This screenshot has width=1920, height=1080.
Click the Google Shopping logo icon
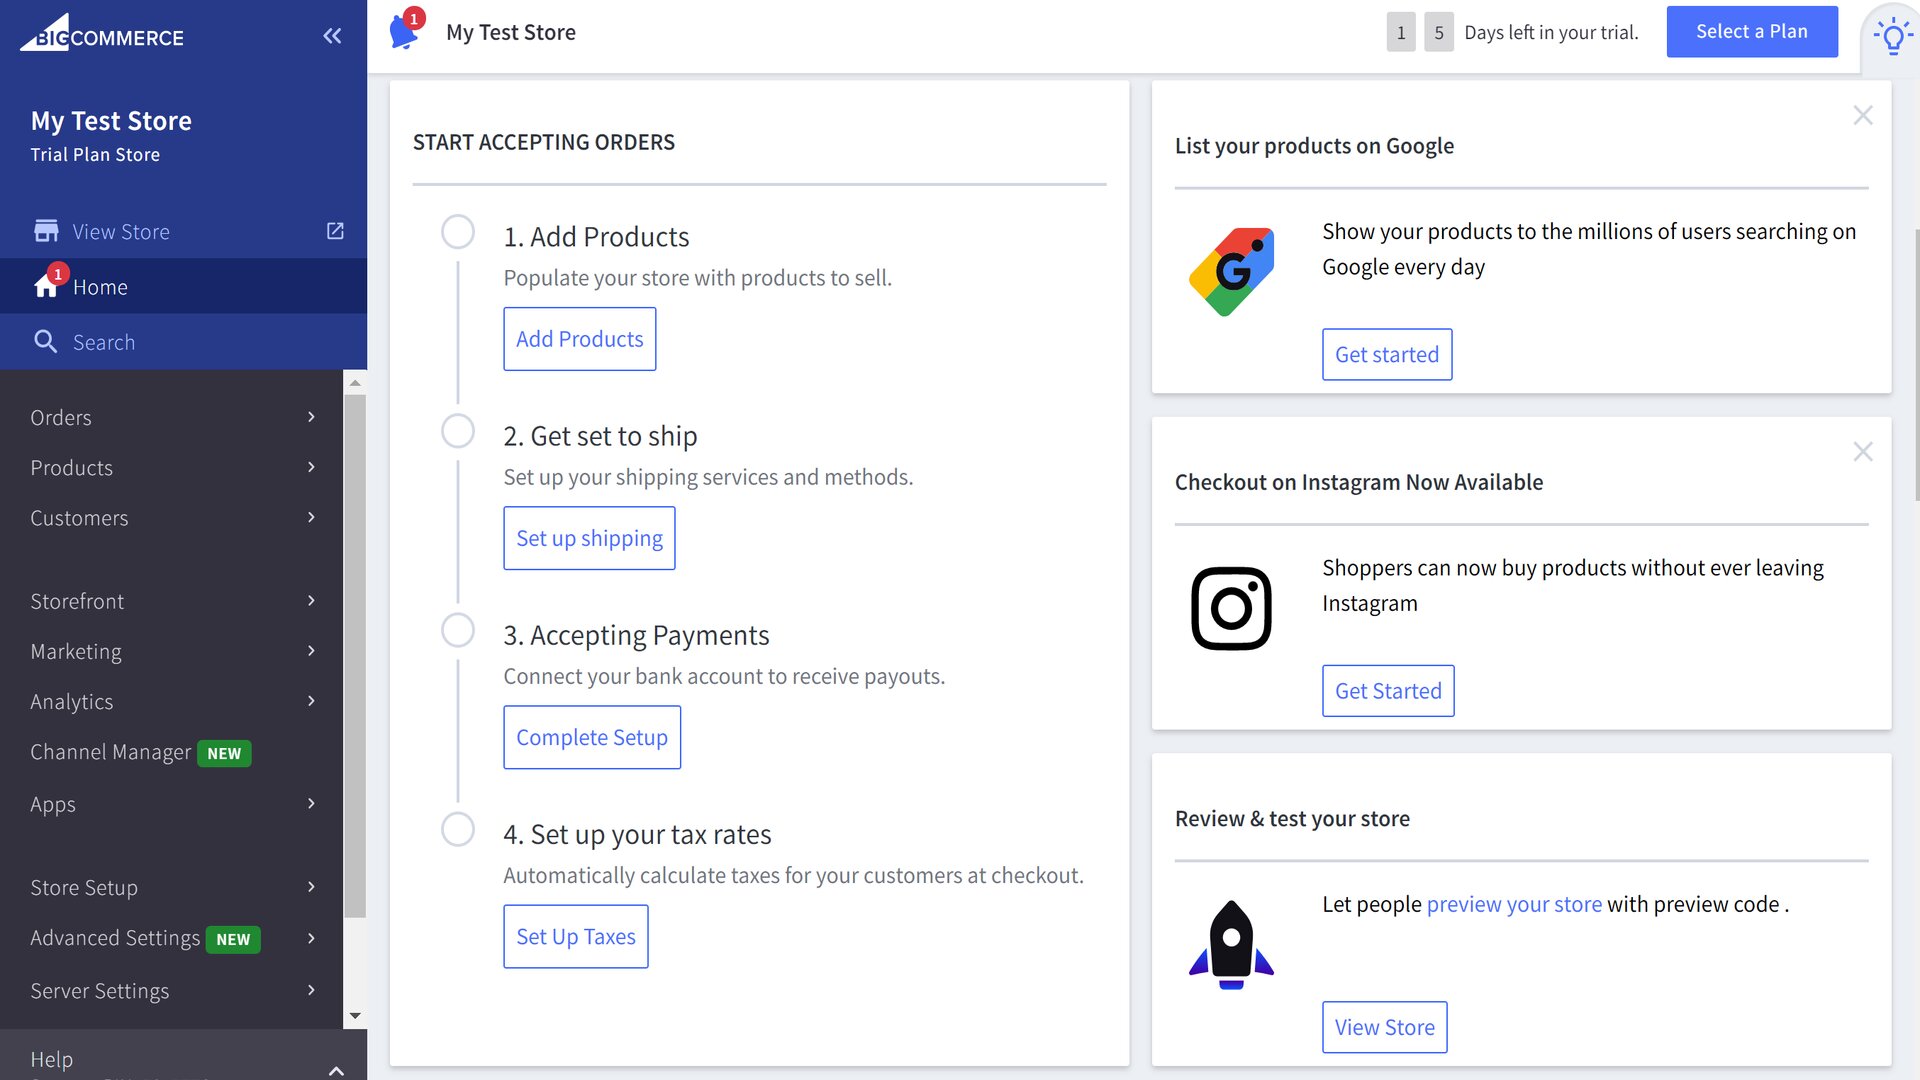pos(1231,271)
